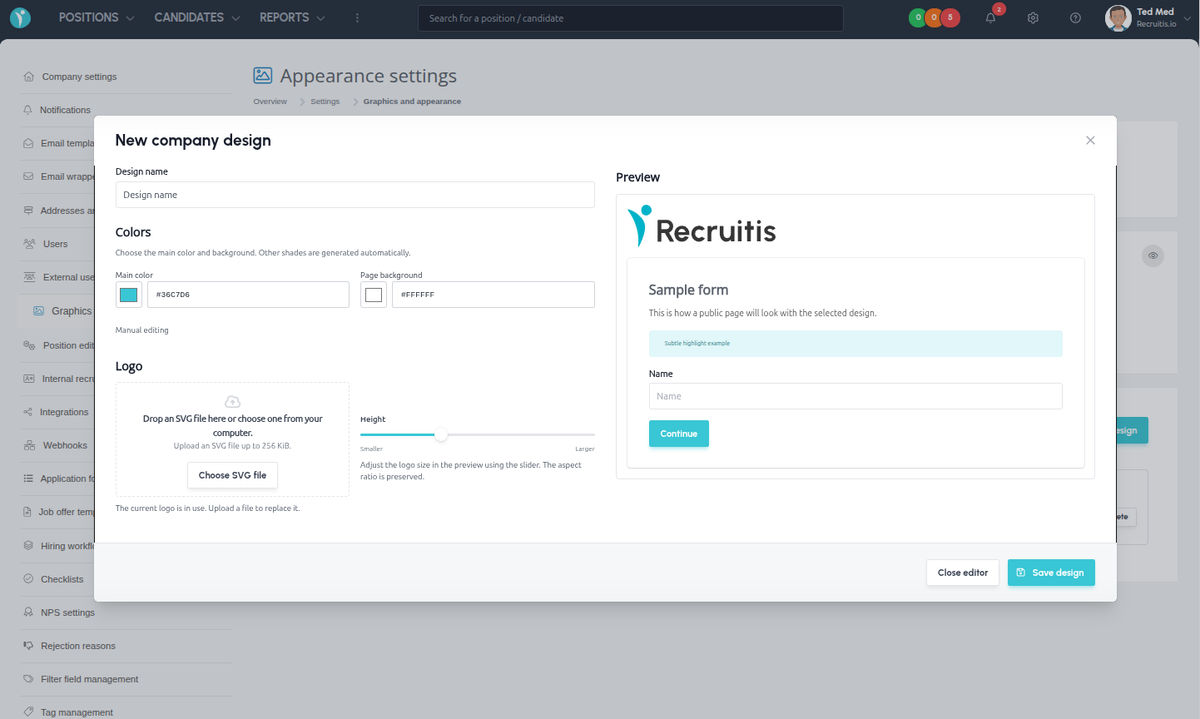
Task: Expand the REPORTS menu
Action: pos(292,18)
